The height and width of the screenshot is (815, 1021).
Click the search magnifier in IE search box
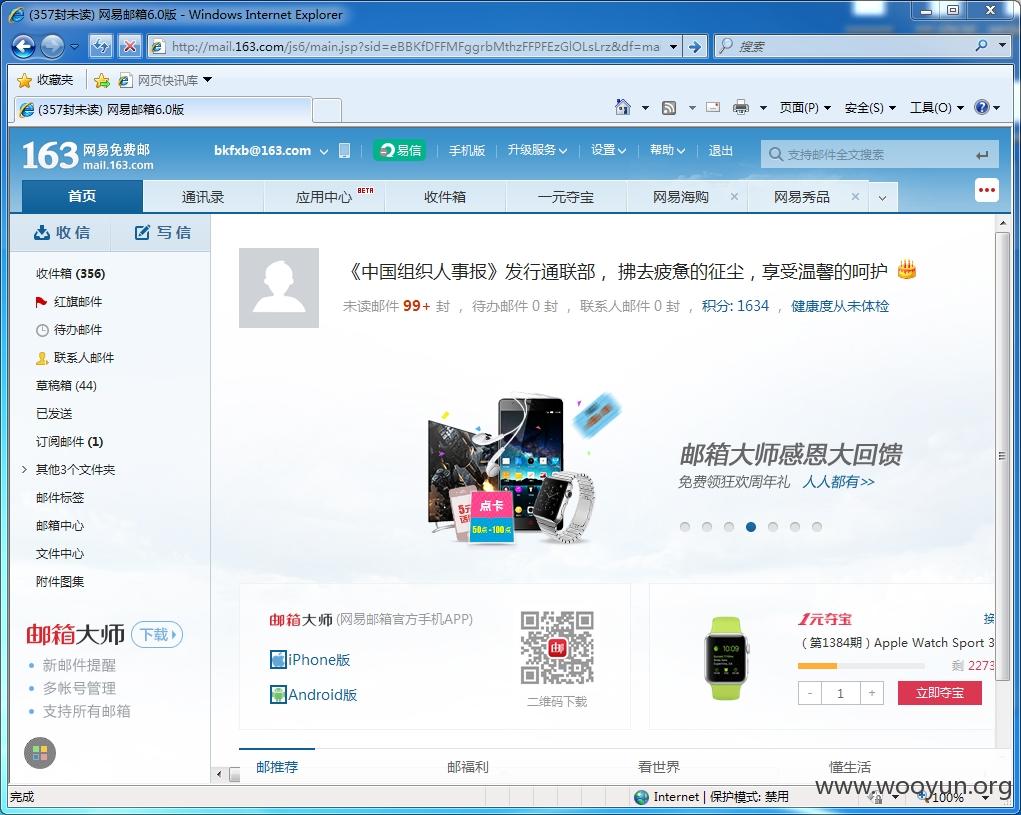(x=981, y=46)
